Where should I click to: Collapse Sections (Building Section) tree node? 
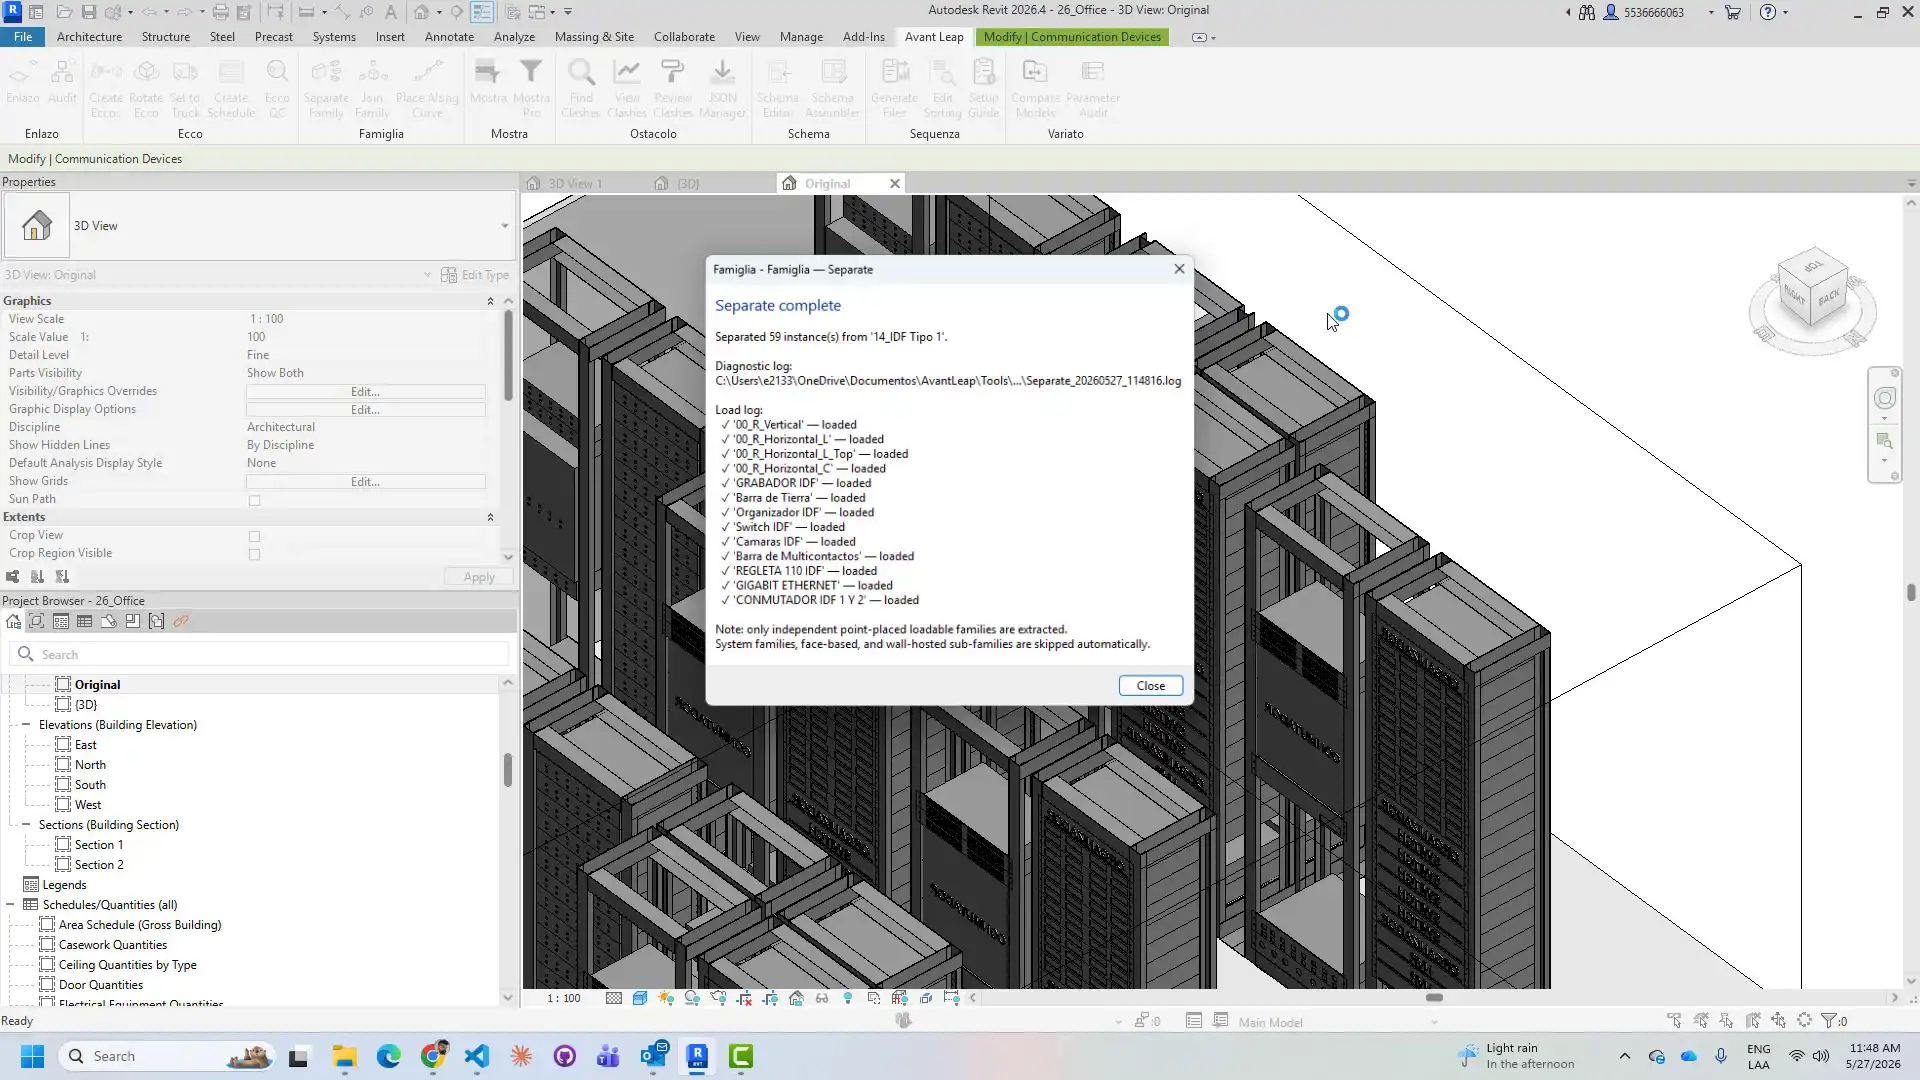(26, 825)
